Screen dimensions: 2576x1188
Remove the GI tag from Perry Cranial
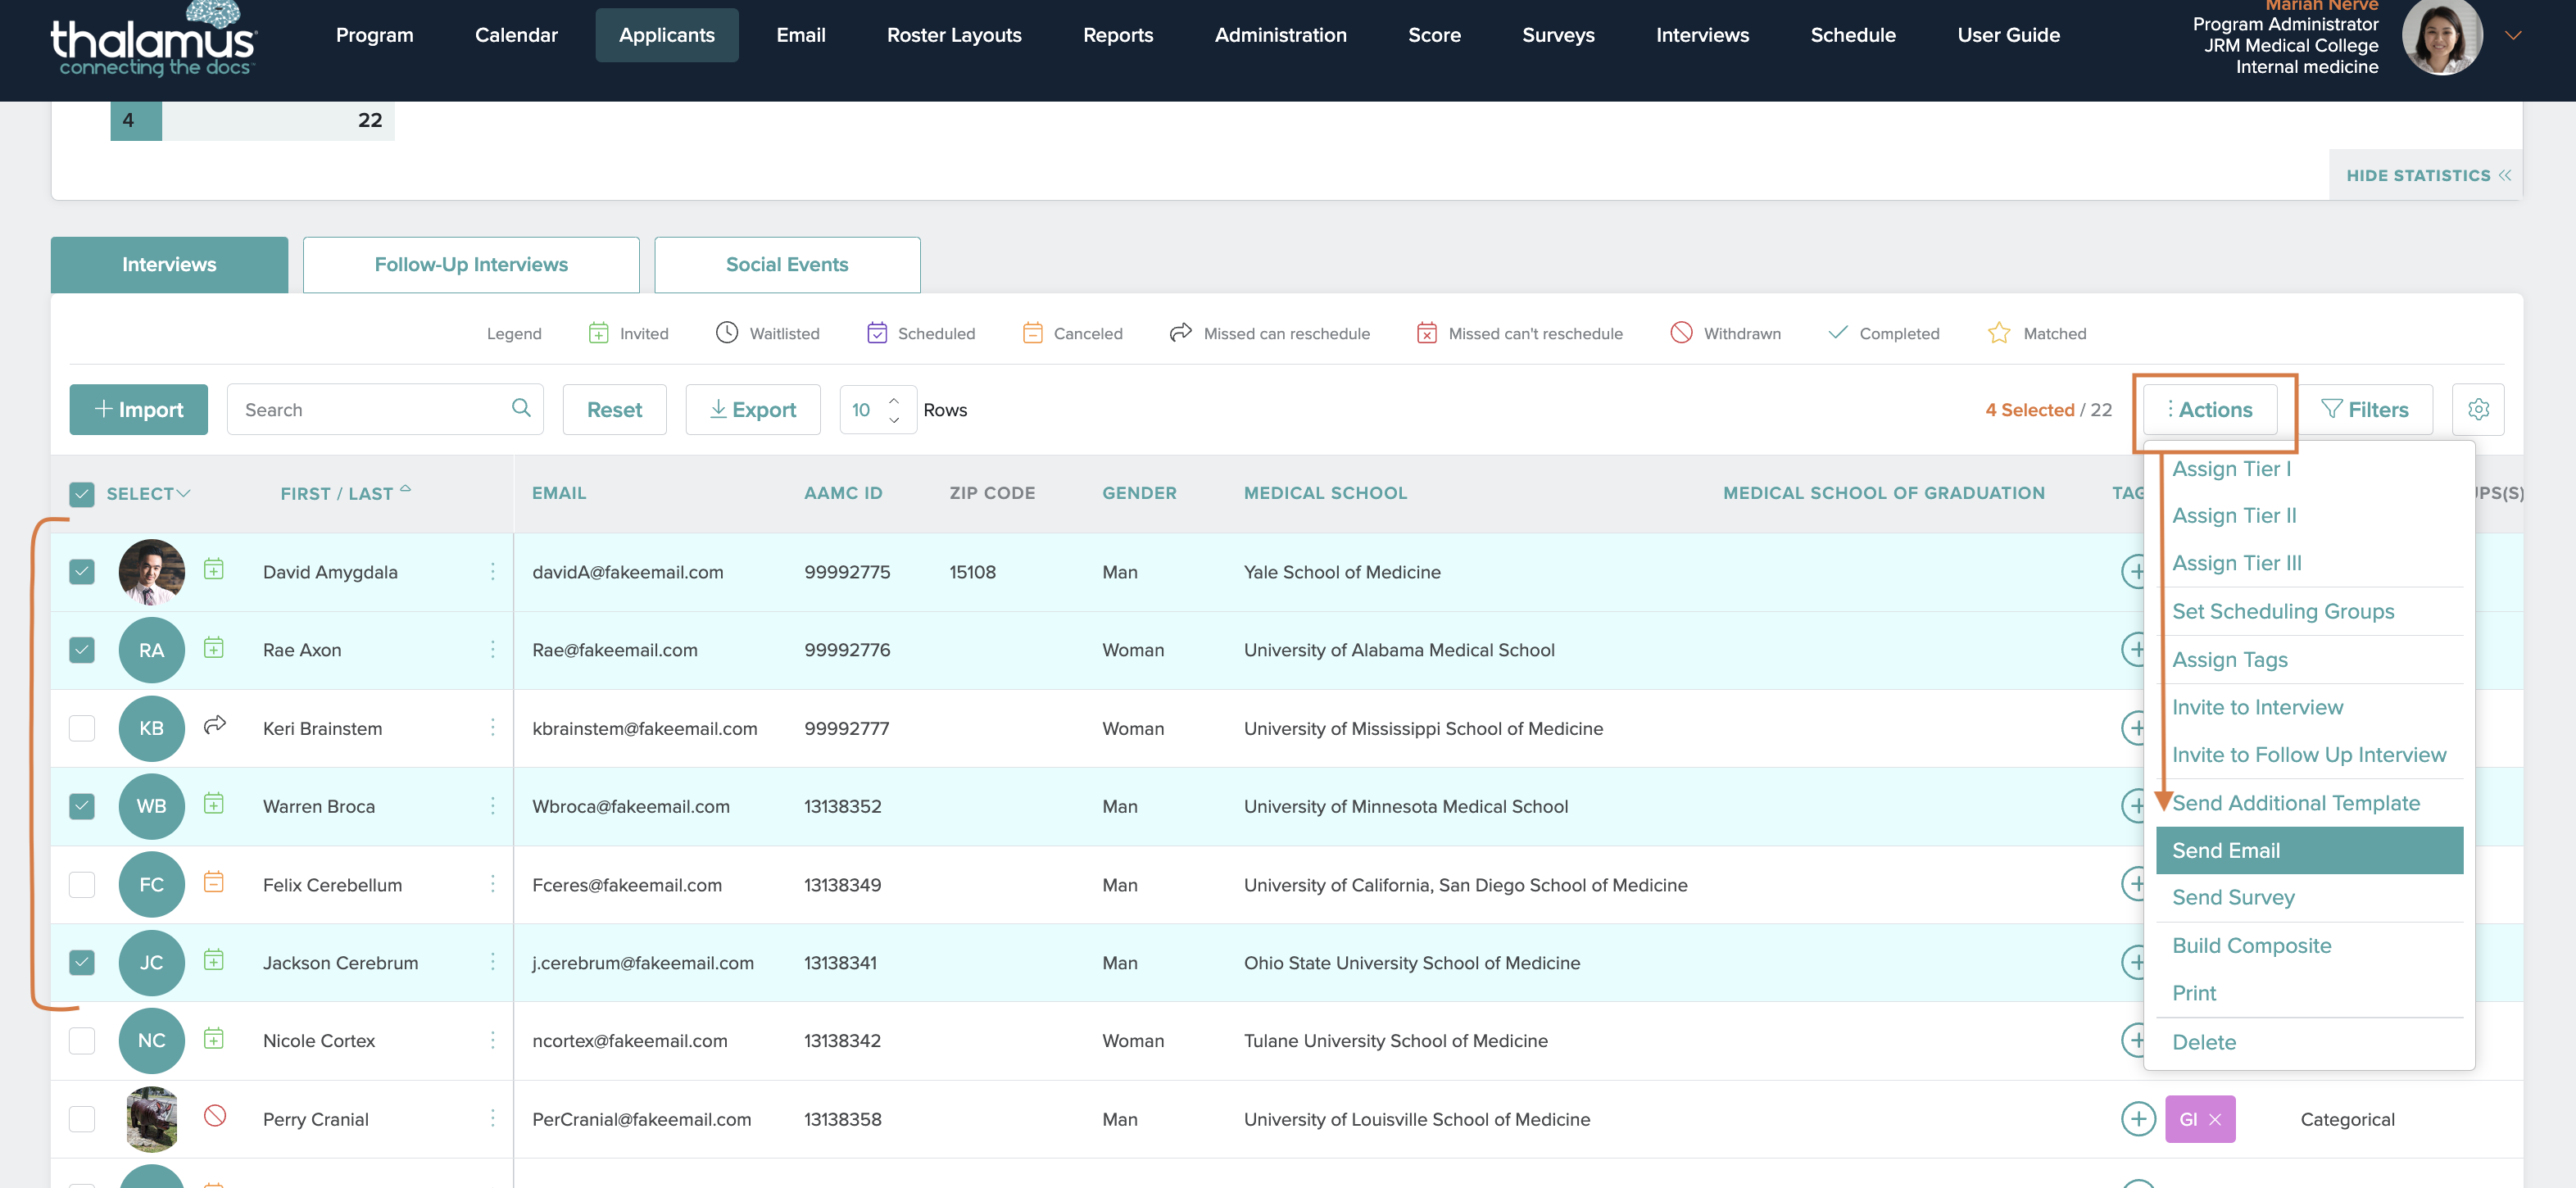(x=2215, y=1120)
